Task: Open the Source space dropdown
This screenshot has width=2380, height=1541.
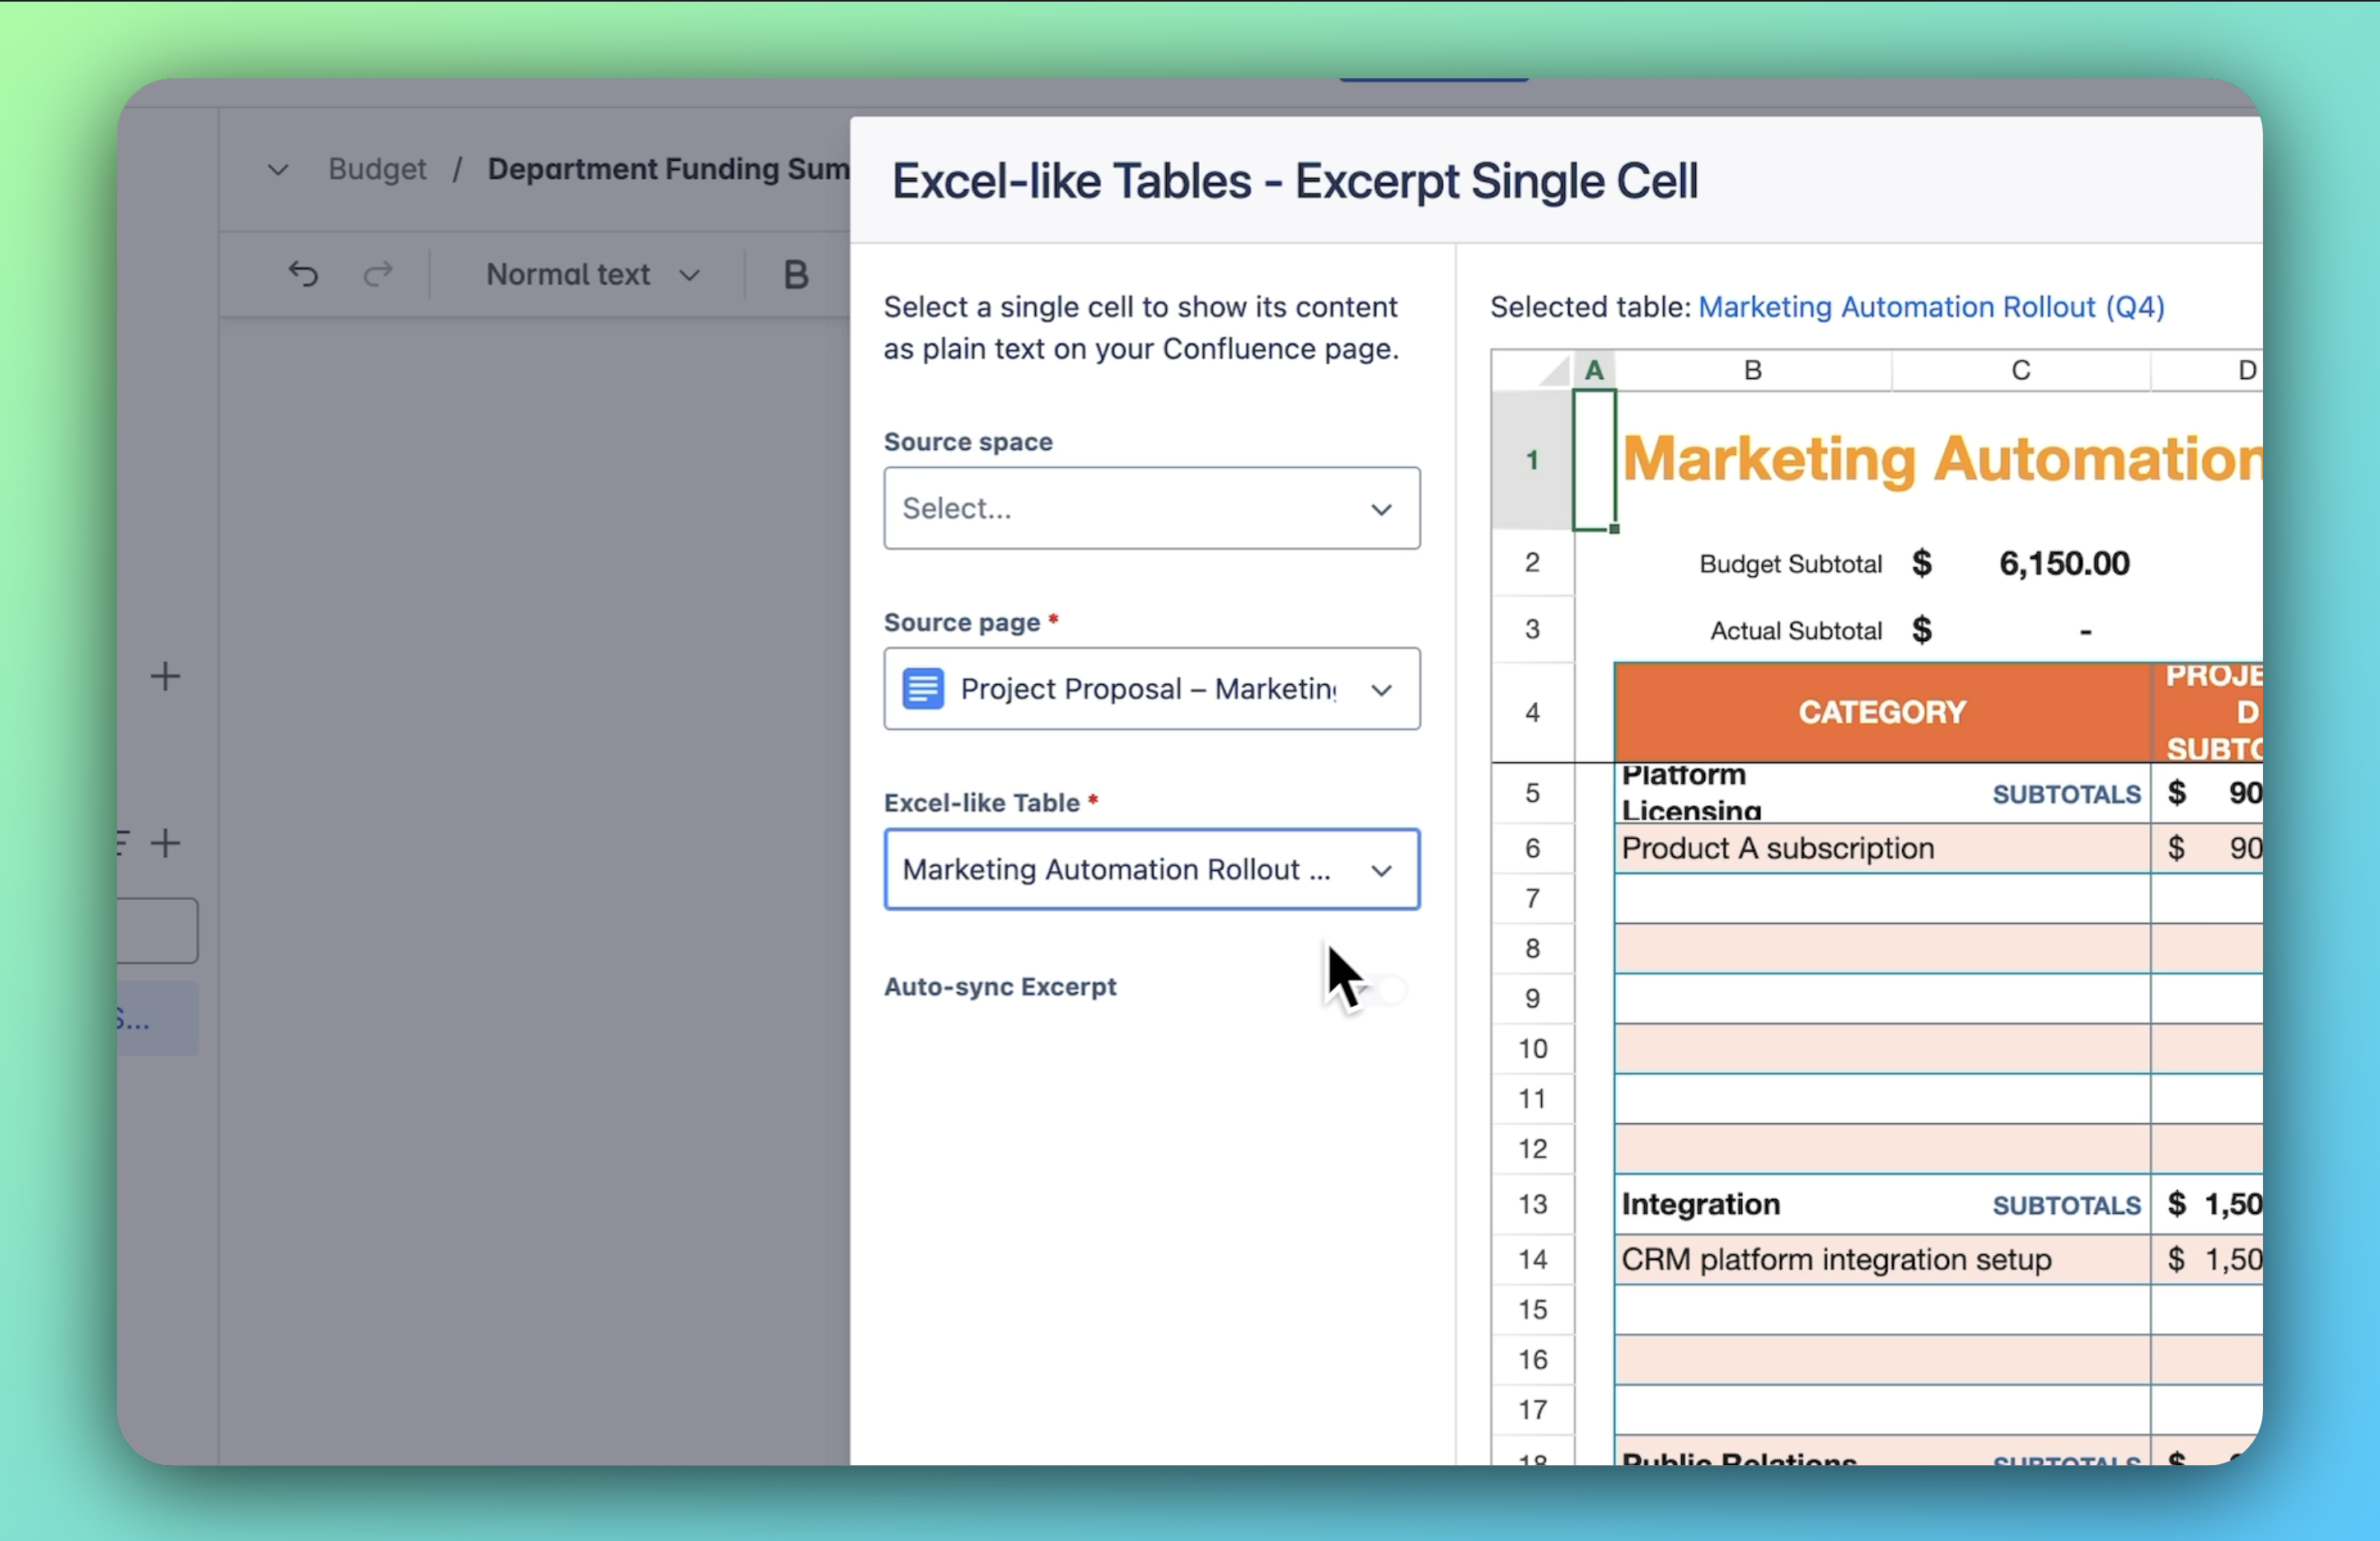Action: (1151, 508)
